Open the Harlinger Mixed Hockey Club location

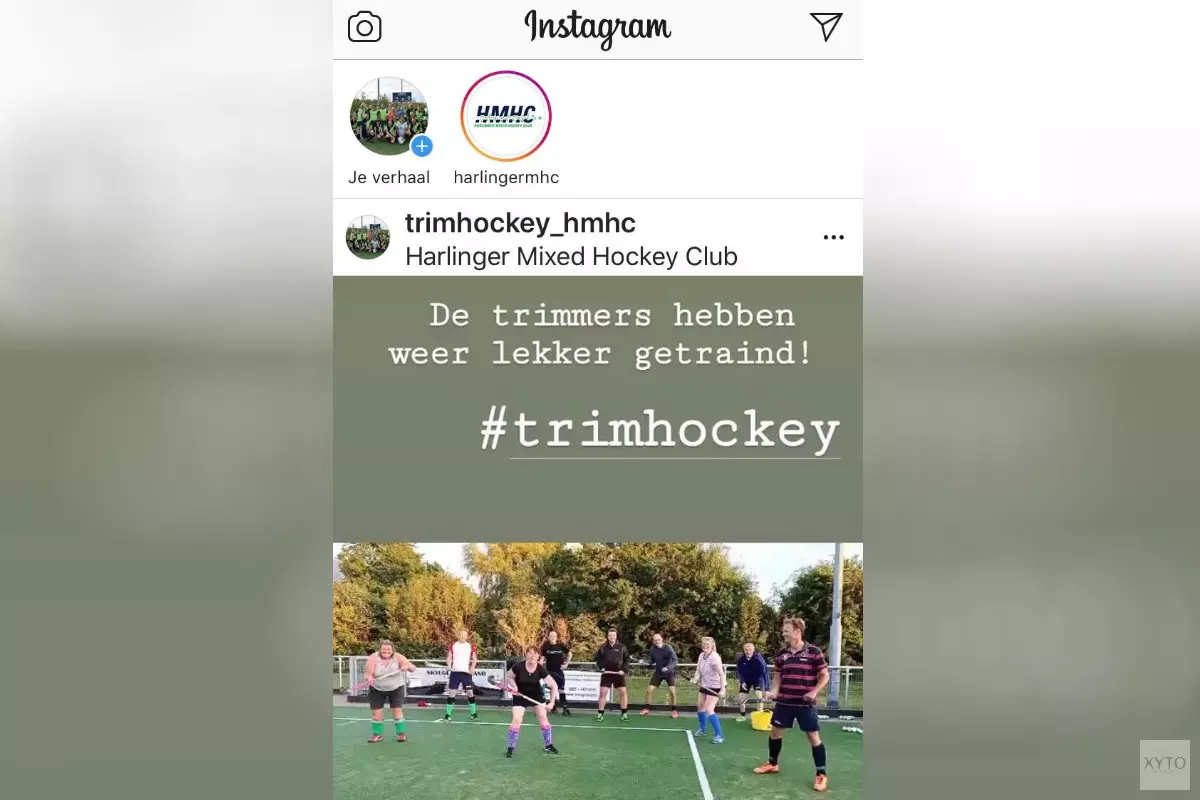tap(571, 257)
